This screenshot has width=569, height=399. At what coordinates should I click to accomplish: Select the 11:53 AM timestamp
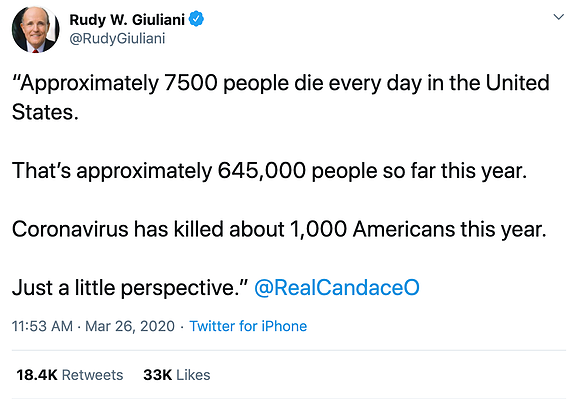tap(42, 326)
